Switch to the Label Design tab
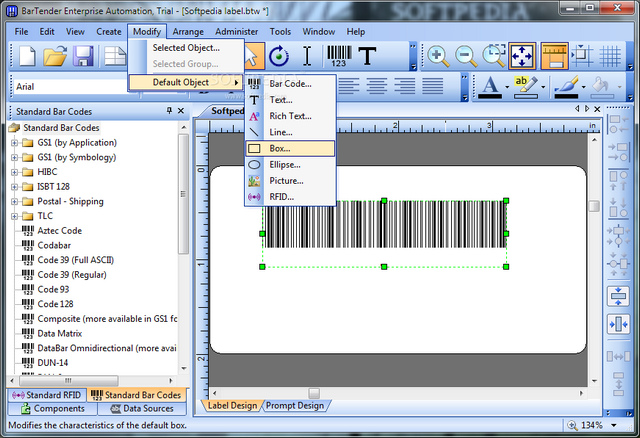The width and height of the screenshot is (640, 438). [231, 405]
